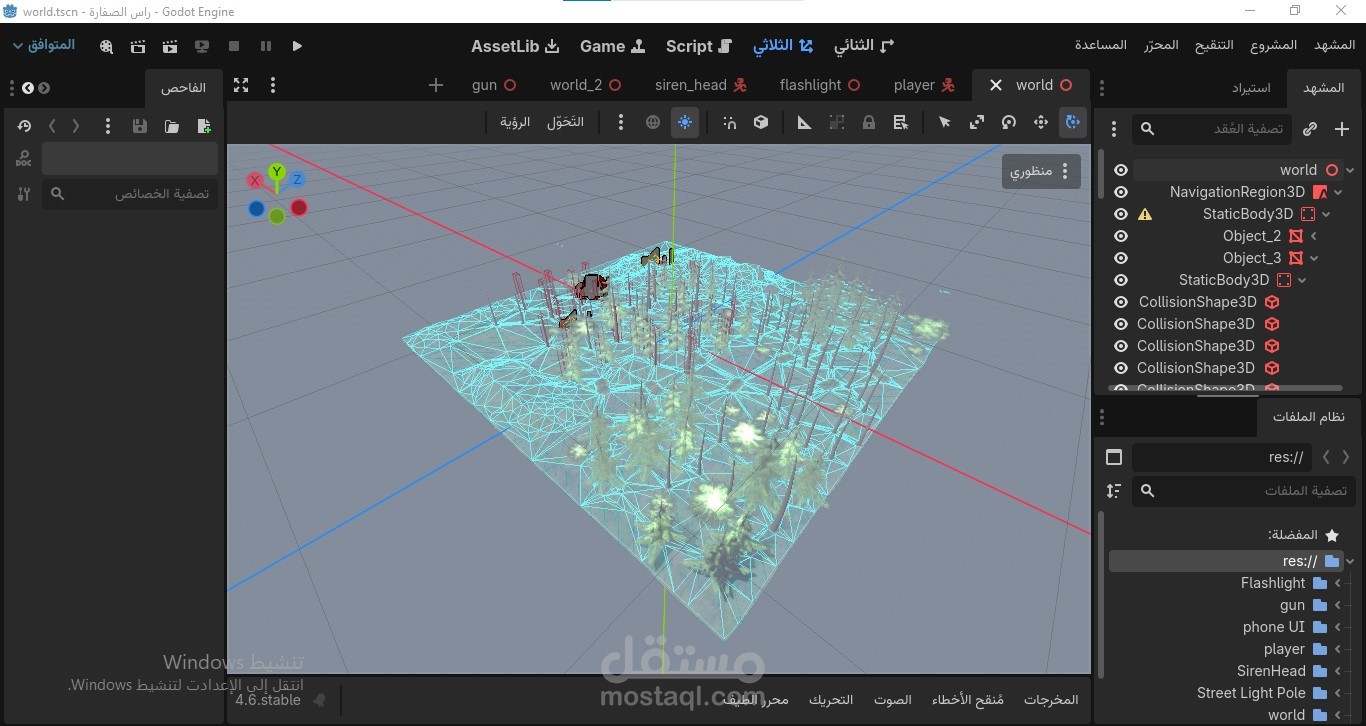Screen dimensions: 1366x726
Task: Open the منظوري perspective view menu
Action: click(x=1041, y=172)
